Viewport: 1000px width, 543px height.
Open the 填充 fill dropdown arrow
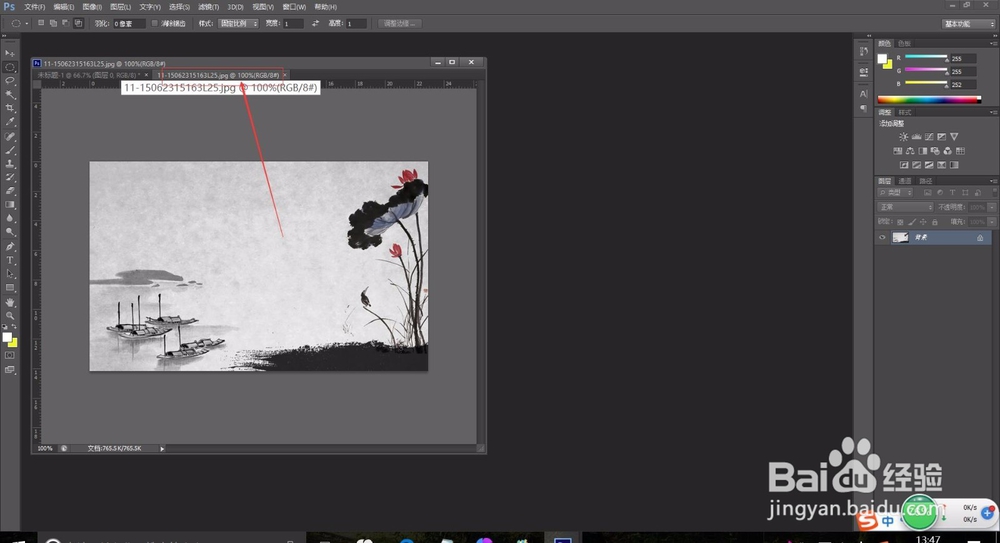click(992, 222)
